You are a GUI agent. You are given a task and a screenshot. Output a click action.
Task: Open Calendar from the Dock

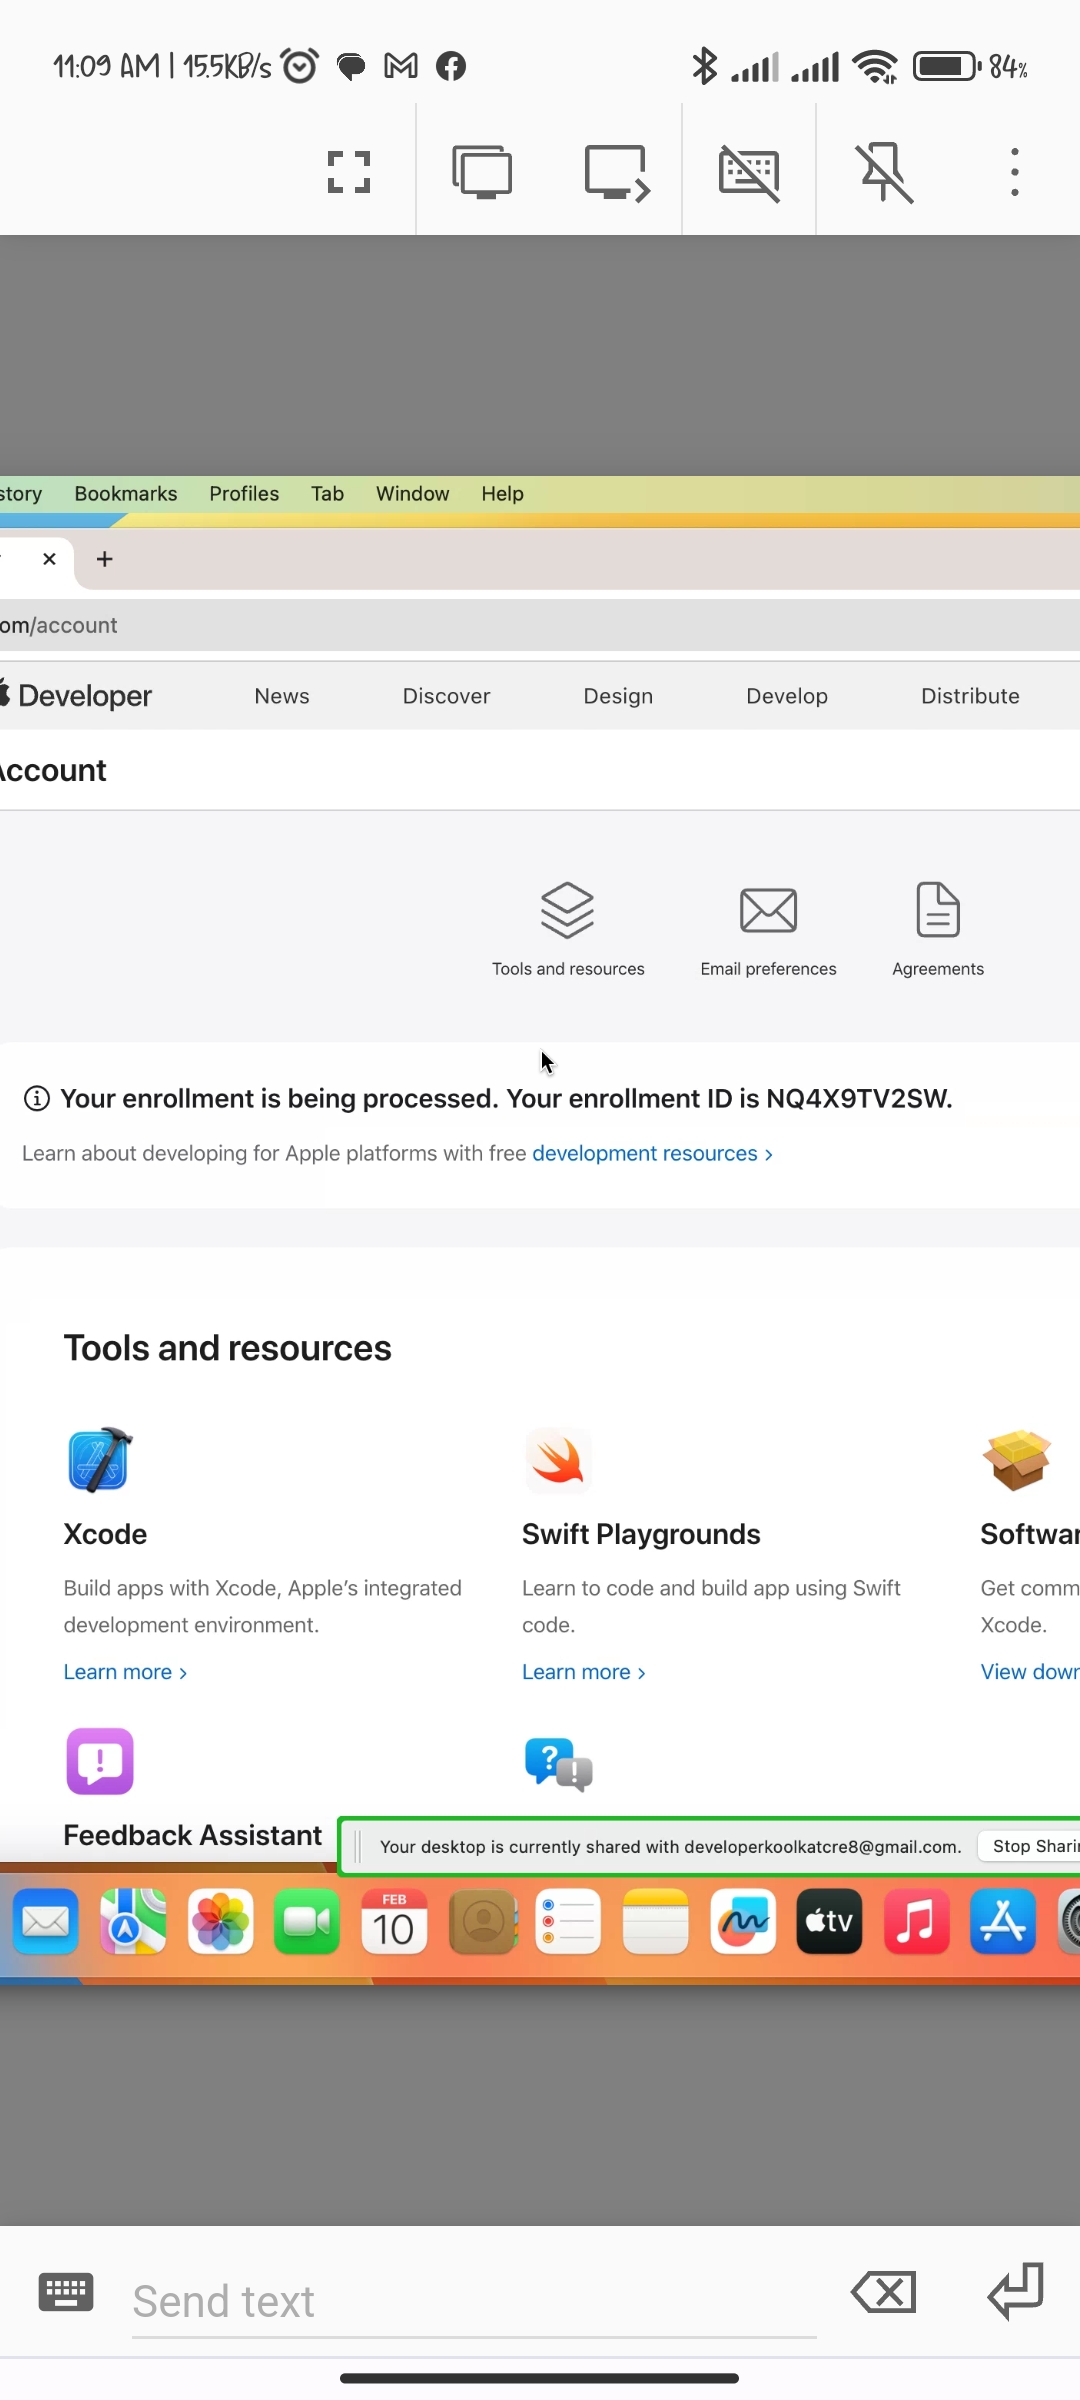(394, 1921)
